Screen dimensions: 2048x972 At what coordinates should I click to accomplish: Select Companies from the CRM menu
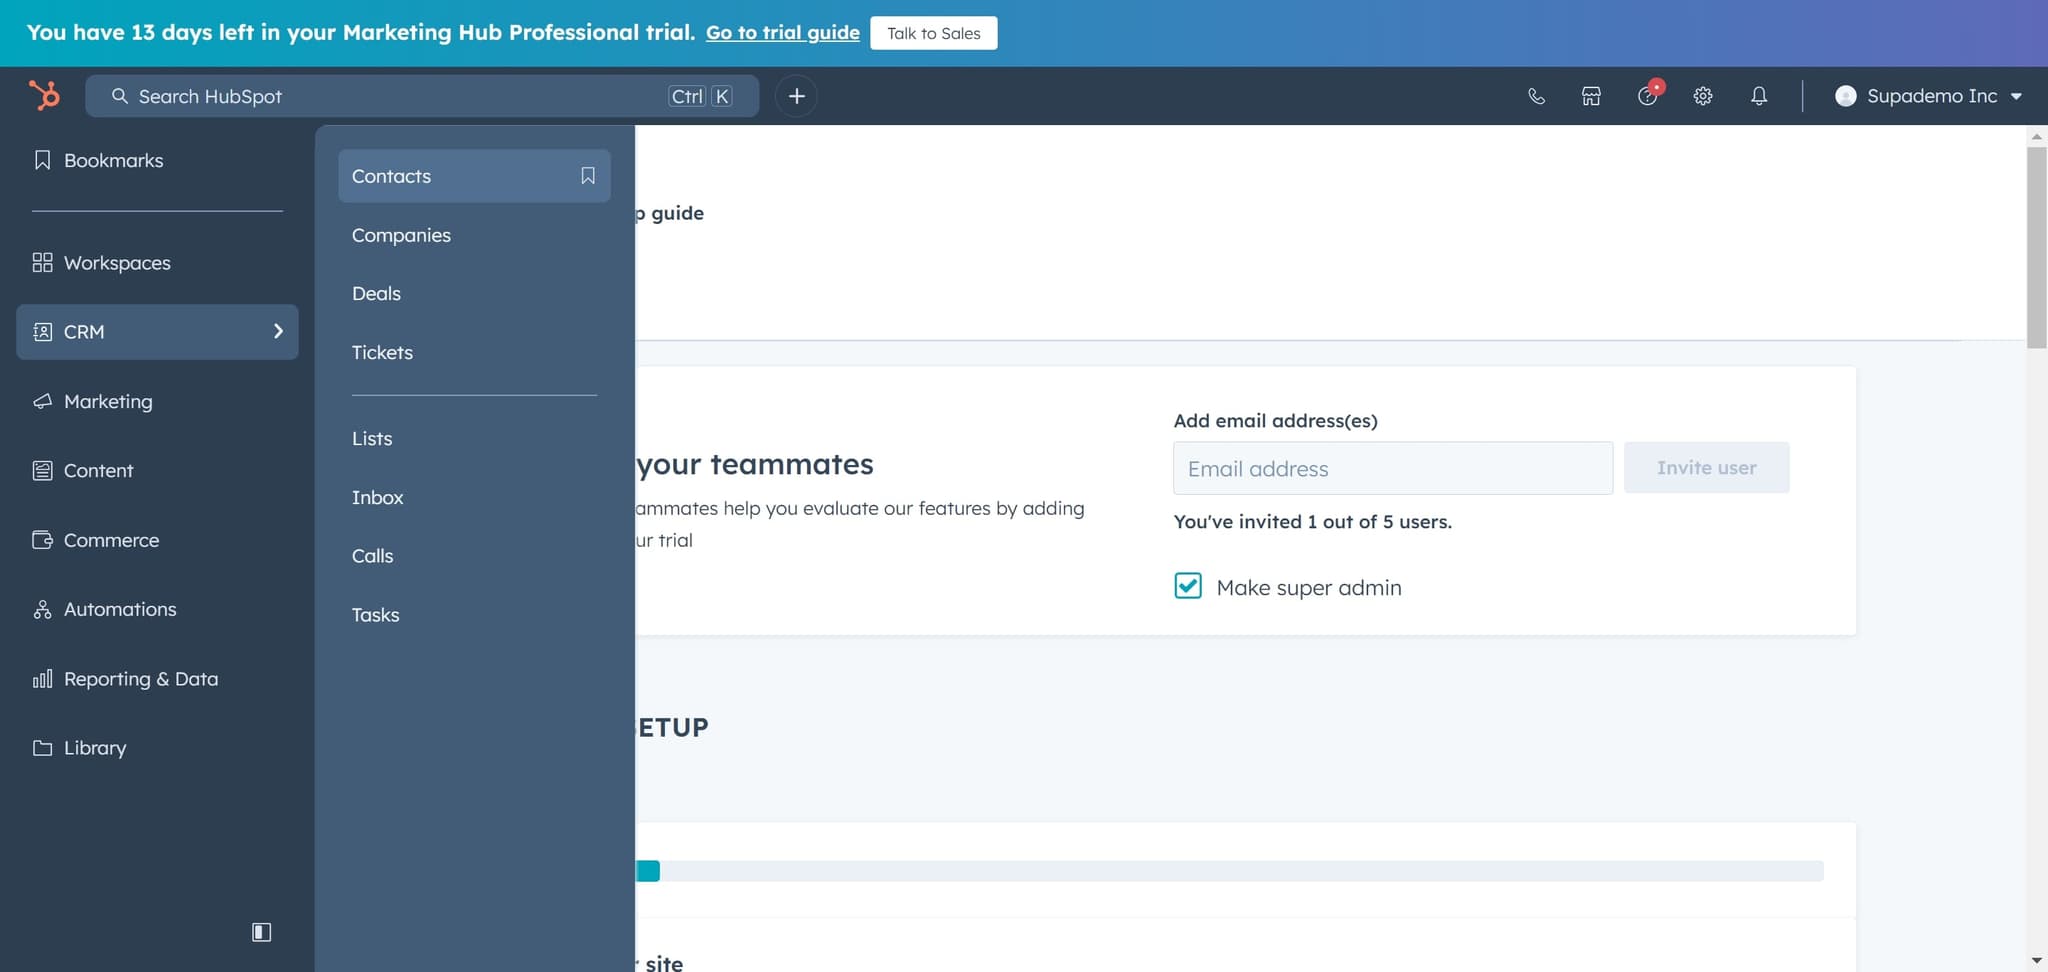[x=400, y=235]
